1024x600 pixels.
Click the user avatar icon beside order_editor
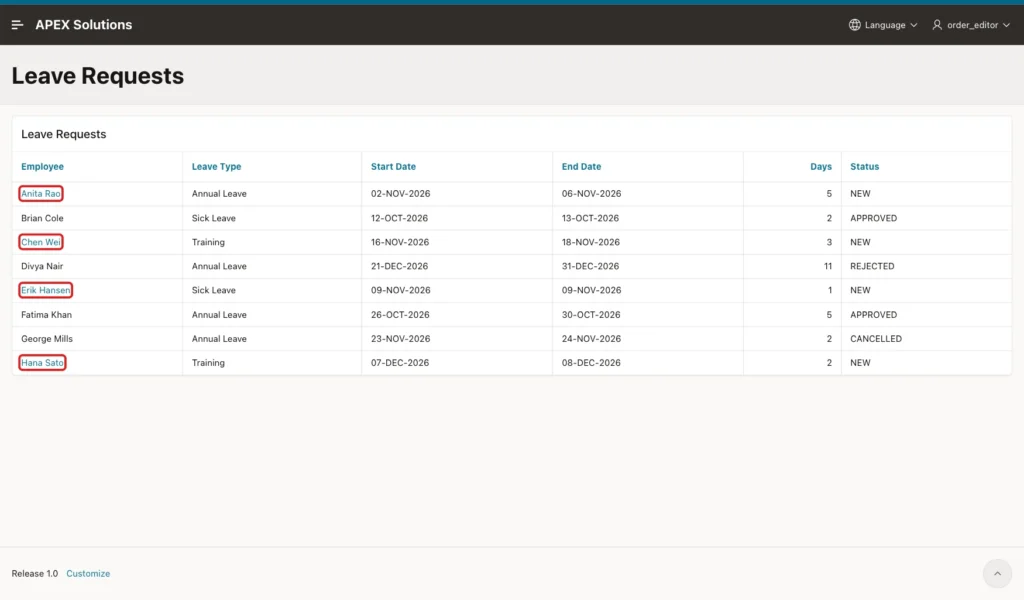[x=937, y=25]
